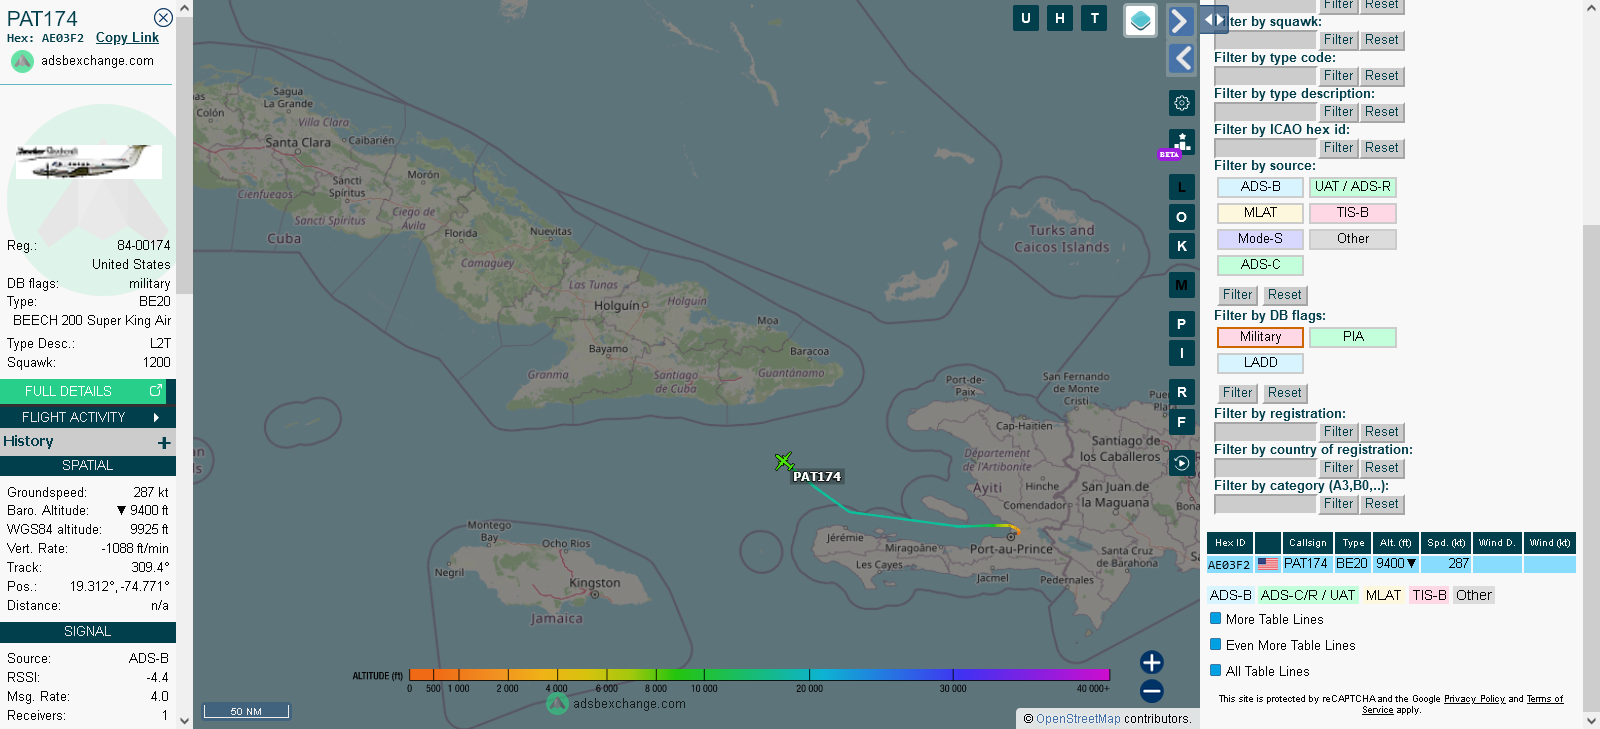The width and height of the screenshot is (1600, 729).
Task: Click the type code filter input
Action: tap(1265, 76)
